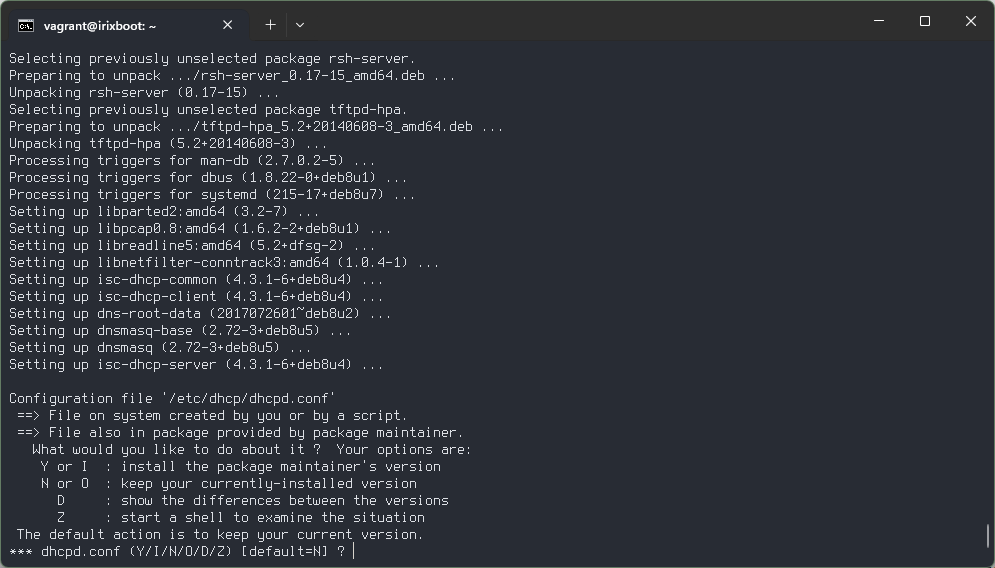The image size is (995, 568).
Task: Minimize the terminal window
Action: (x=879, y=21)
